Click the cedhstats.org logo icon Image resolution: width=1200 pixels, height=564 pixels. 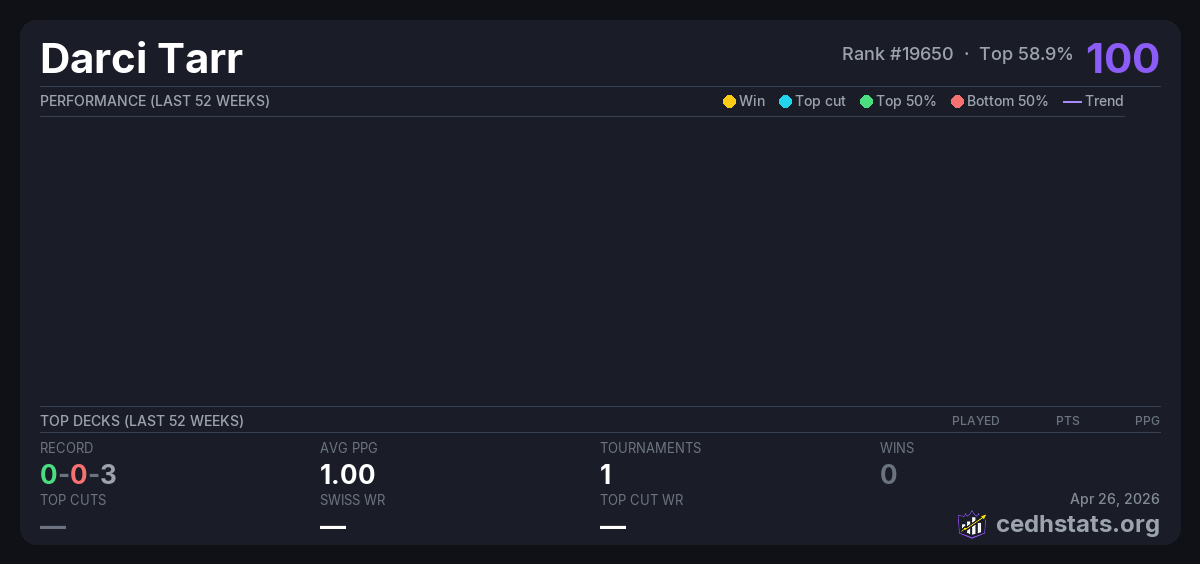[x=971, y=524]
